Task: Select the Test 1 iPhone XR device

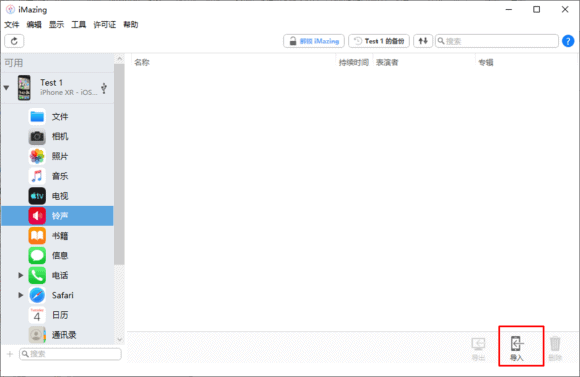Action: 57,88
